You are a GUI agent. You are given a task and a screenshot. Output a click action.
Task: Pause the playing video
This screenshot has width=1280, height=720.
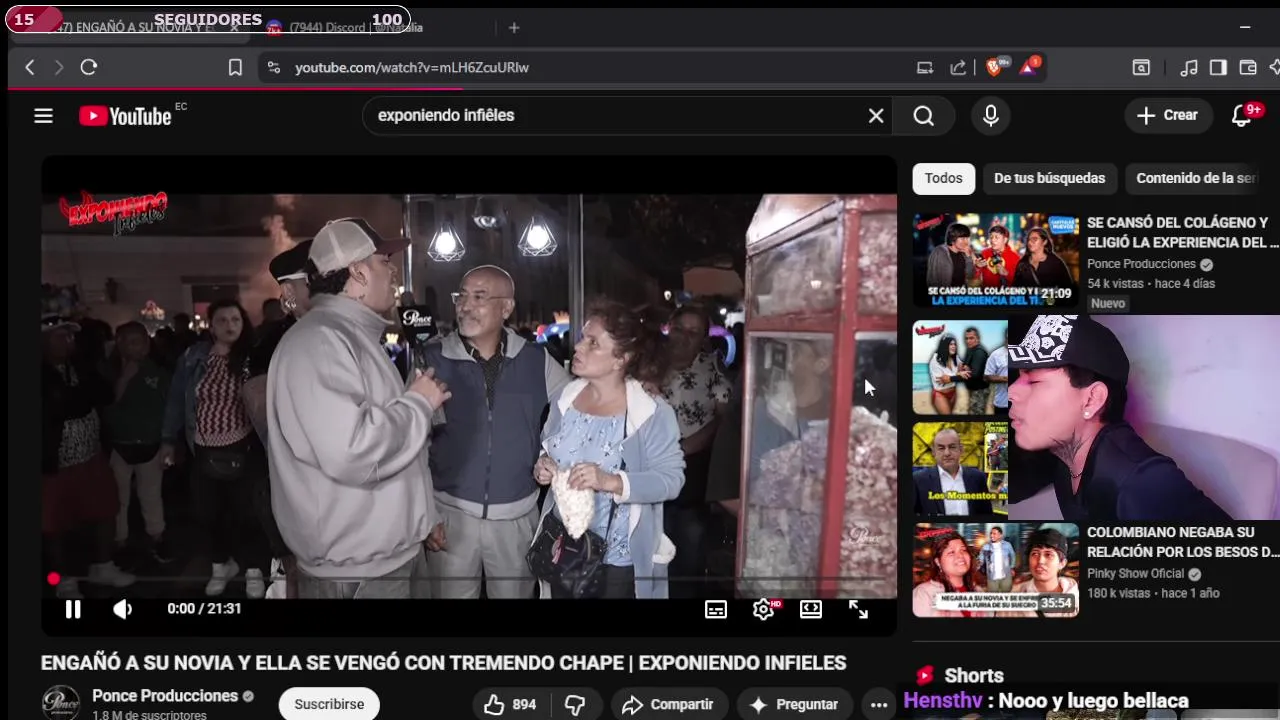pos(73,609)
